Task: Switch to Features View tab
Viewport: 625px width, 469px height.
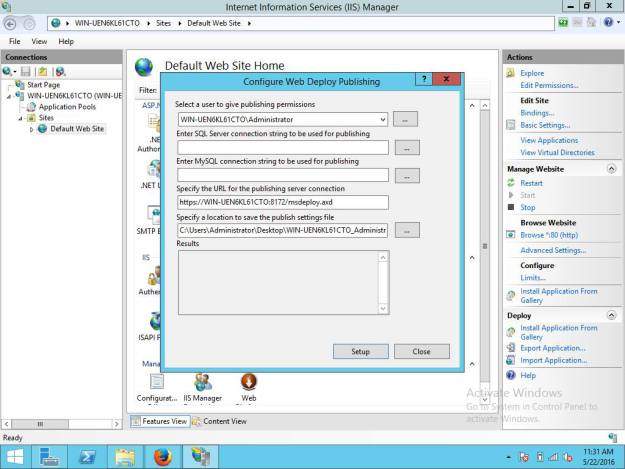Action: (160, 421)
